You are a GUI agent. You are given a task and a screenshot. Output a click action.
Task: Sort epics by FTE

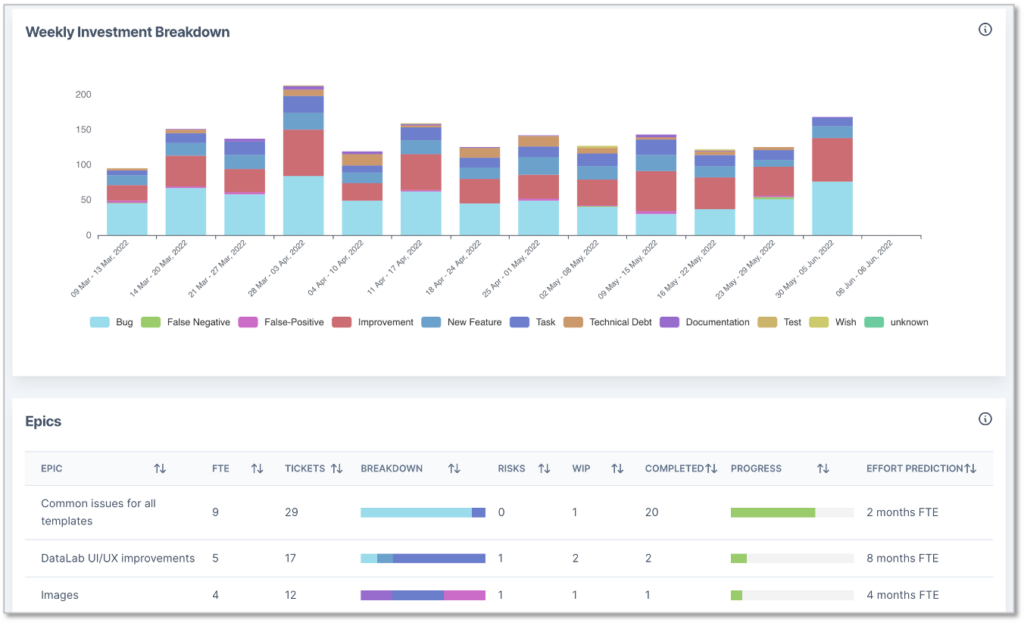pos(255,468)
